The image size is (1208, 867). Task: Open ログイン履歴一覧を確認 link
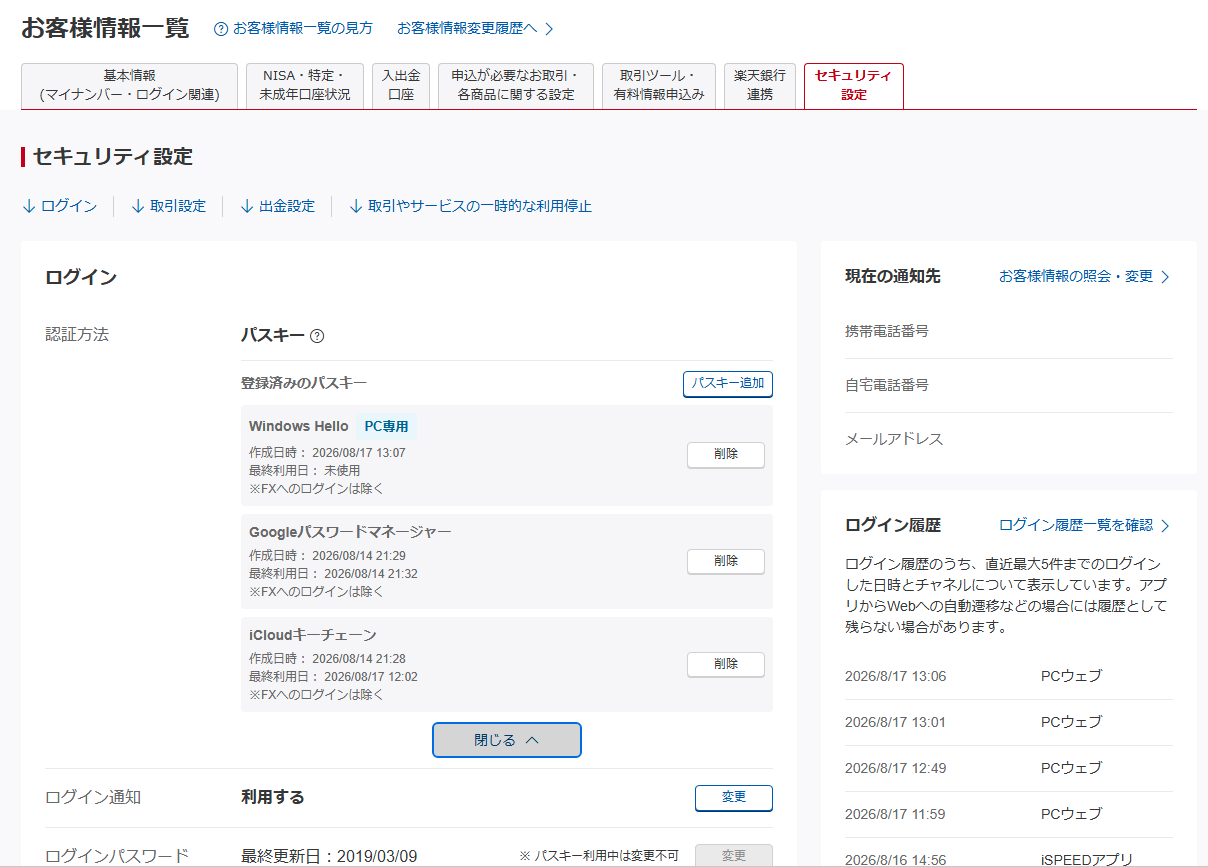pos(1076,525)
